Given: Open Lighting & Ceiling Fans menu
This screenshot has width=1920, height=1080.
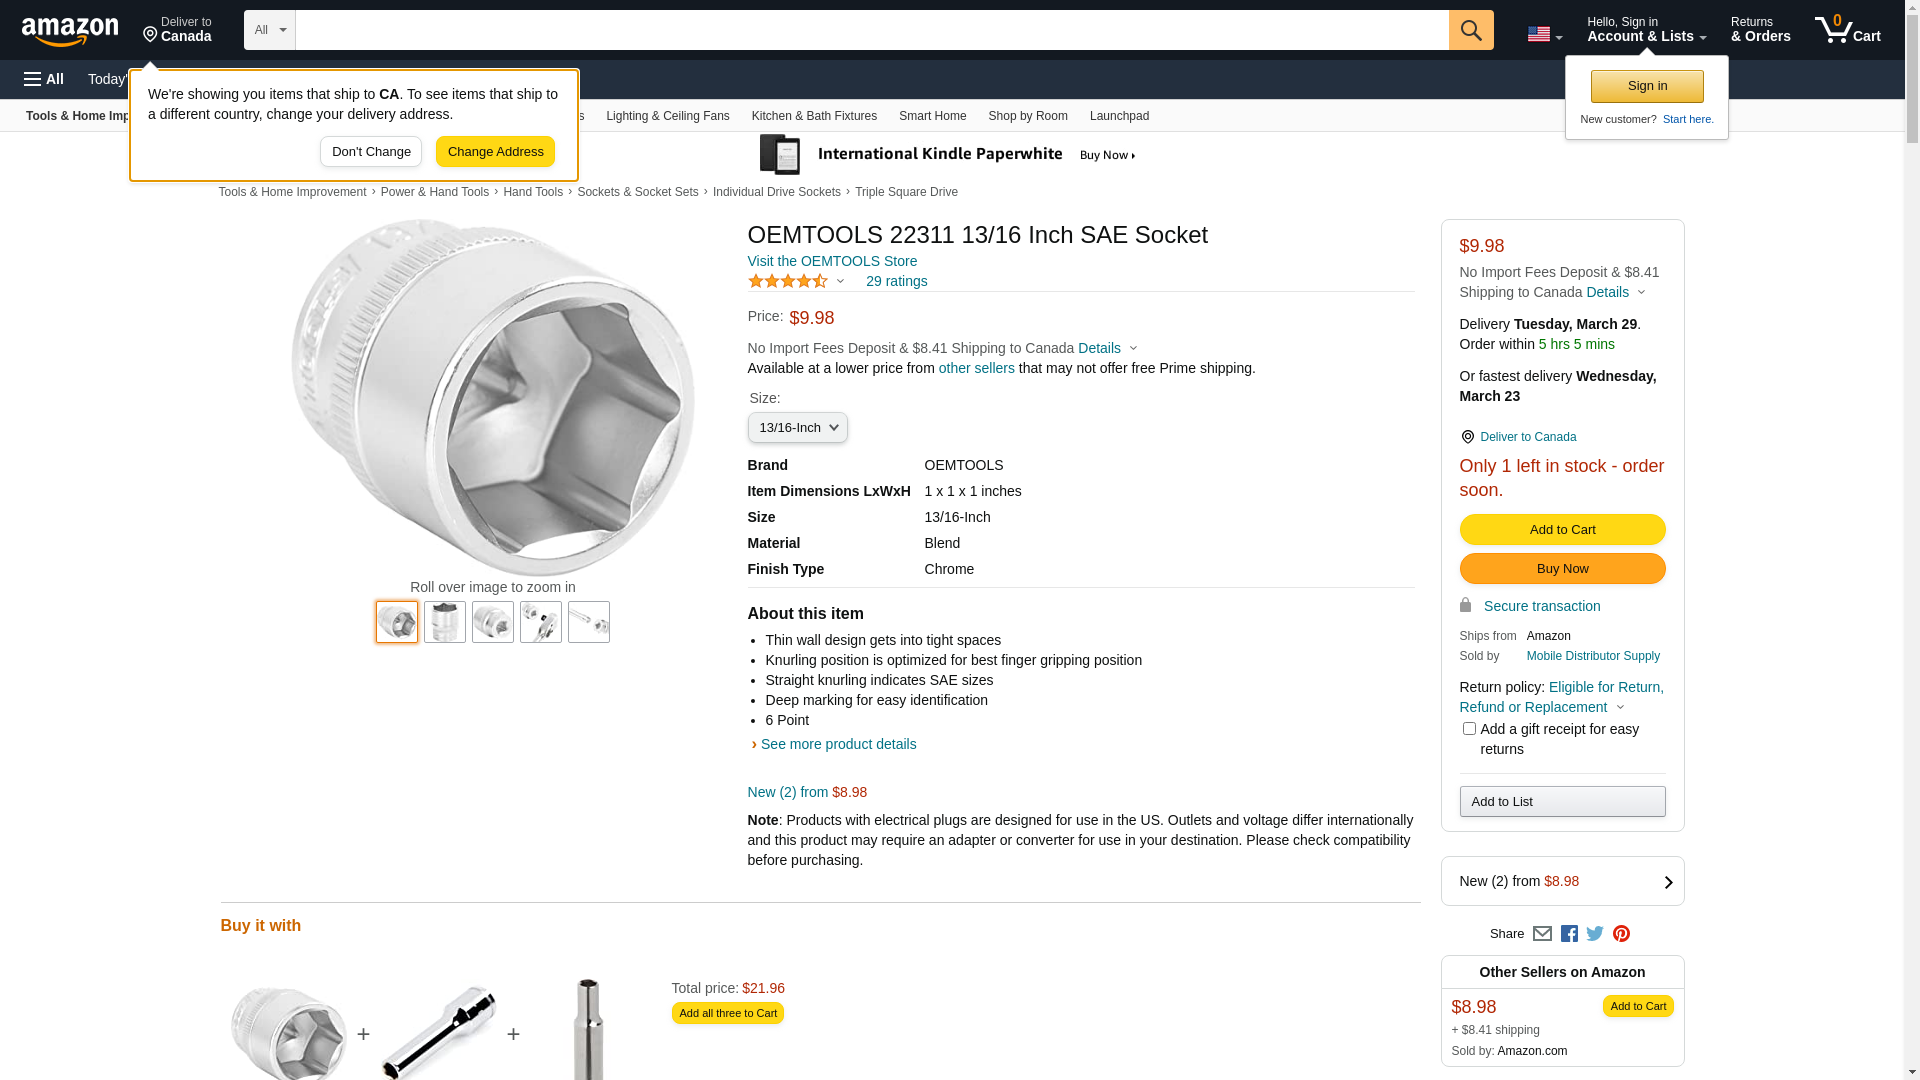Looking at the screenshot, I should 667,116.
